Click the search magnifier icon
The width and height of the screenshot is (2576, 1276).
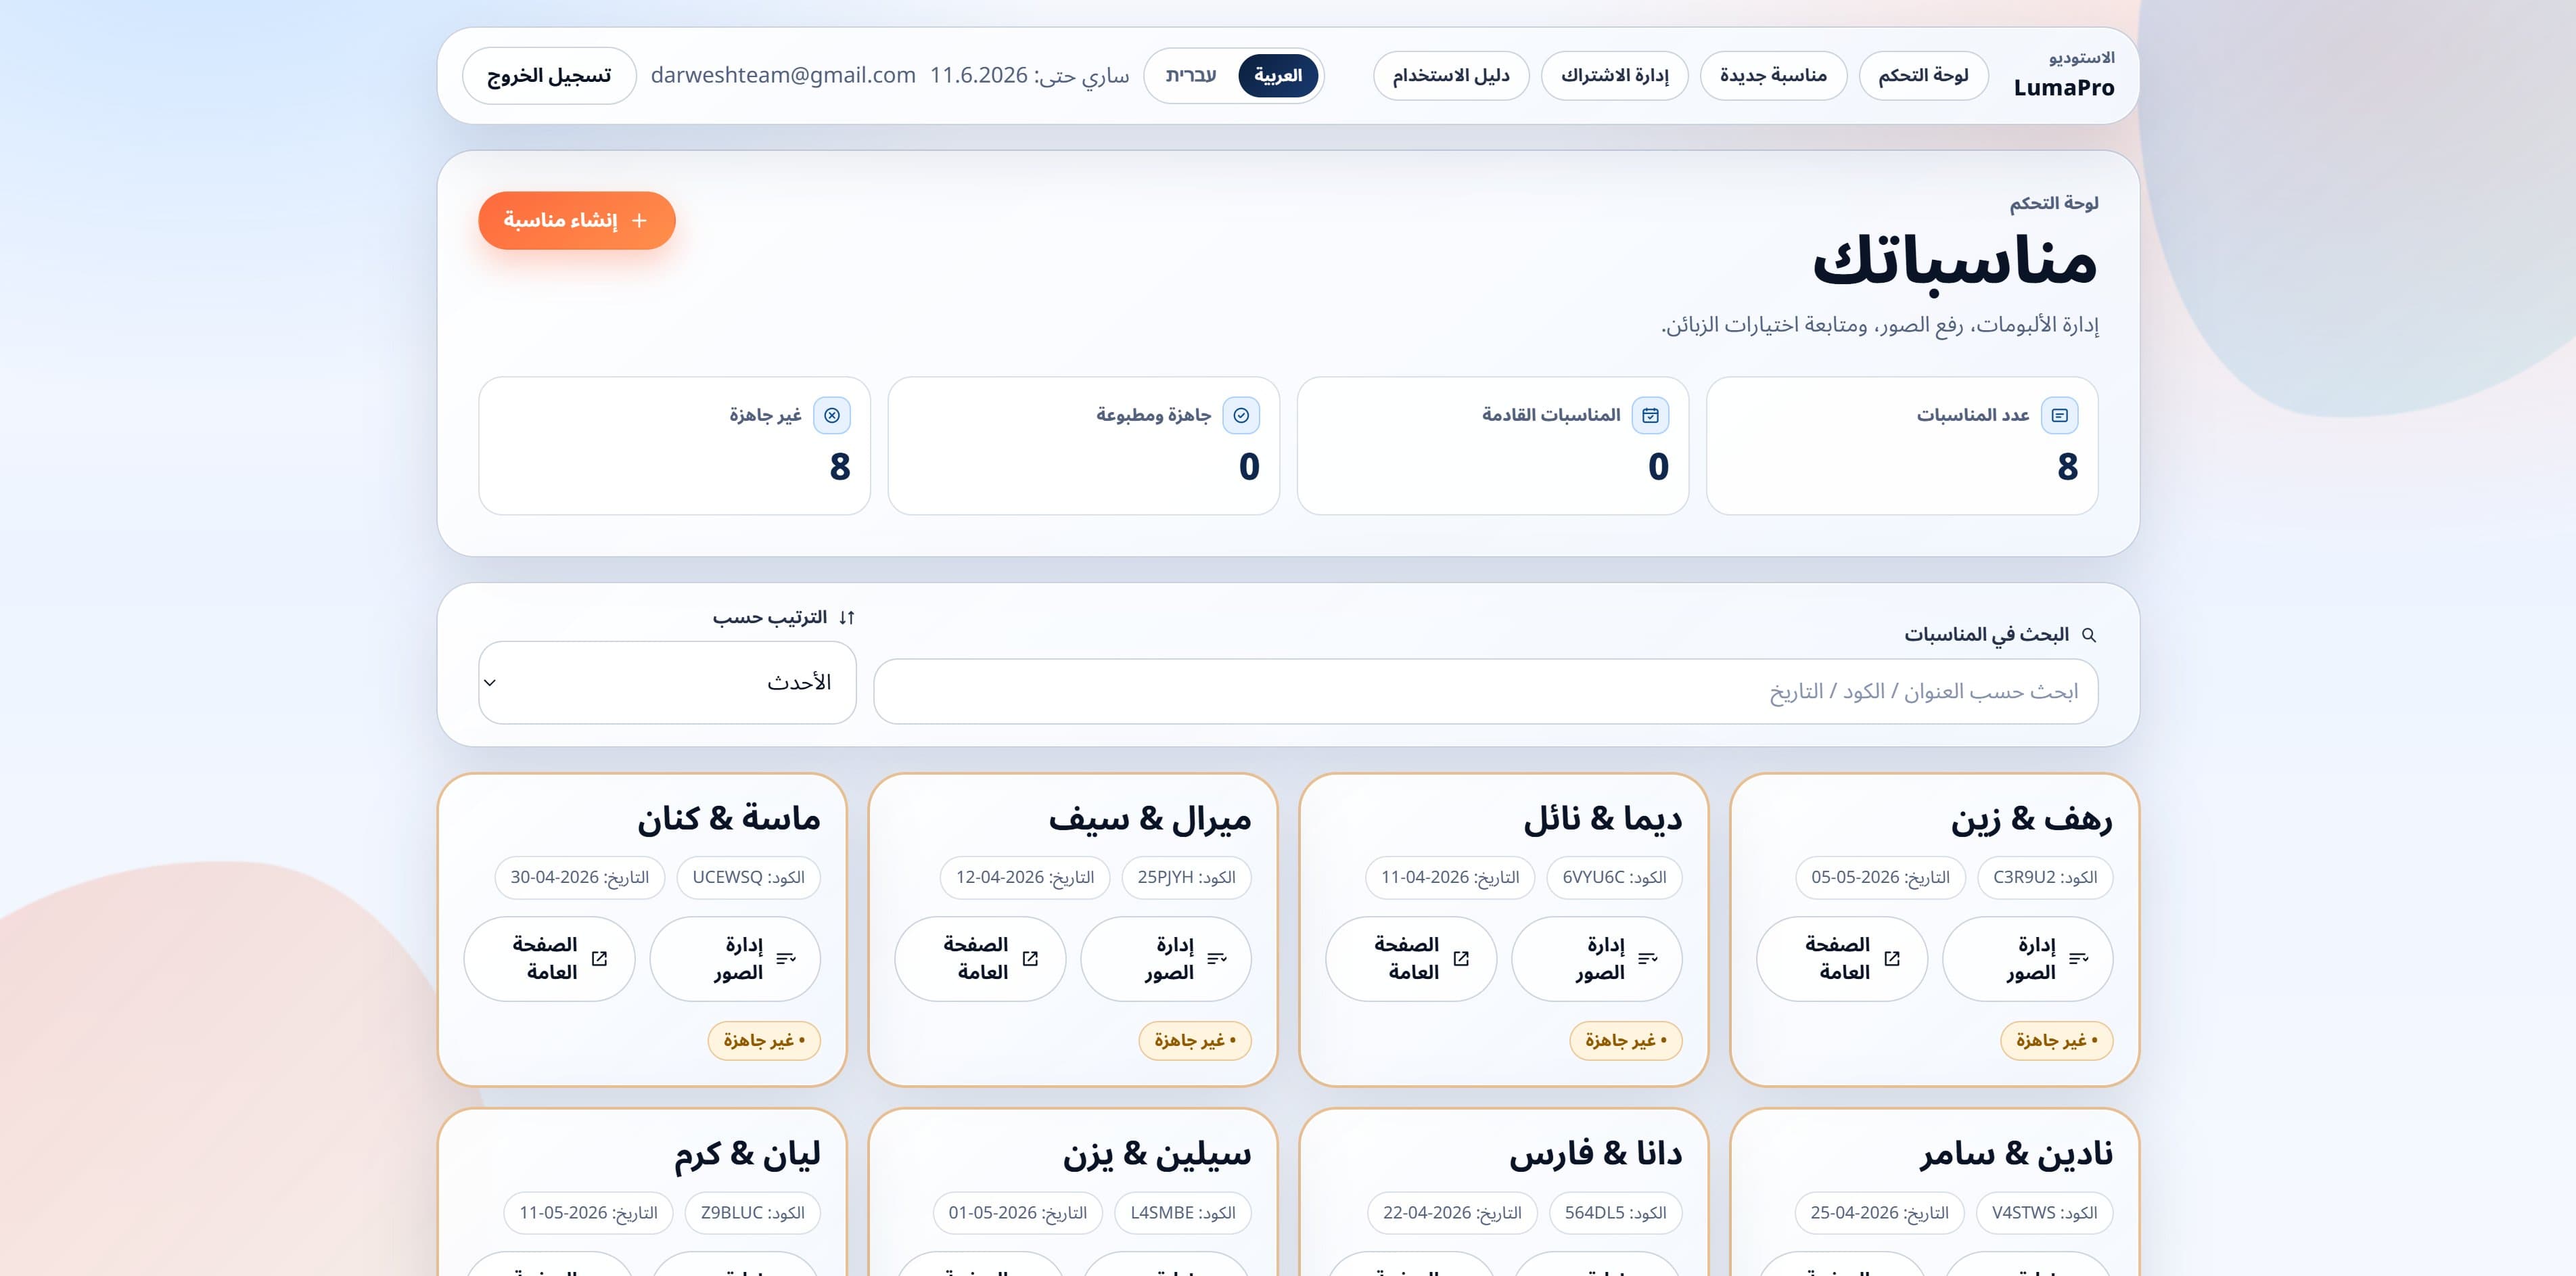(x=2088, y=635)
